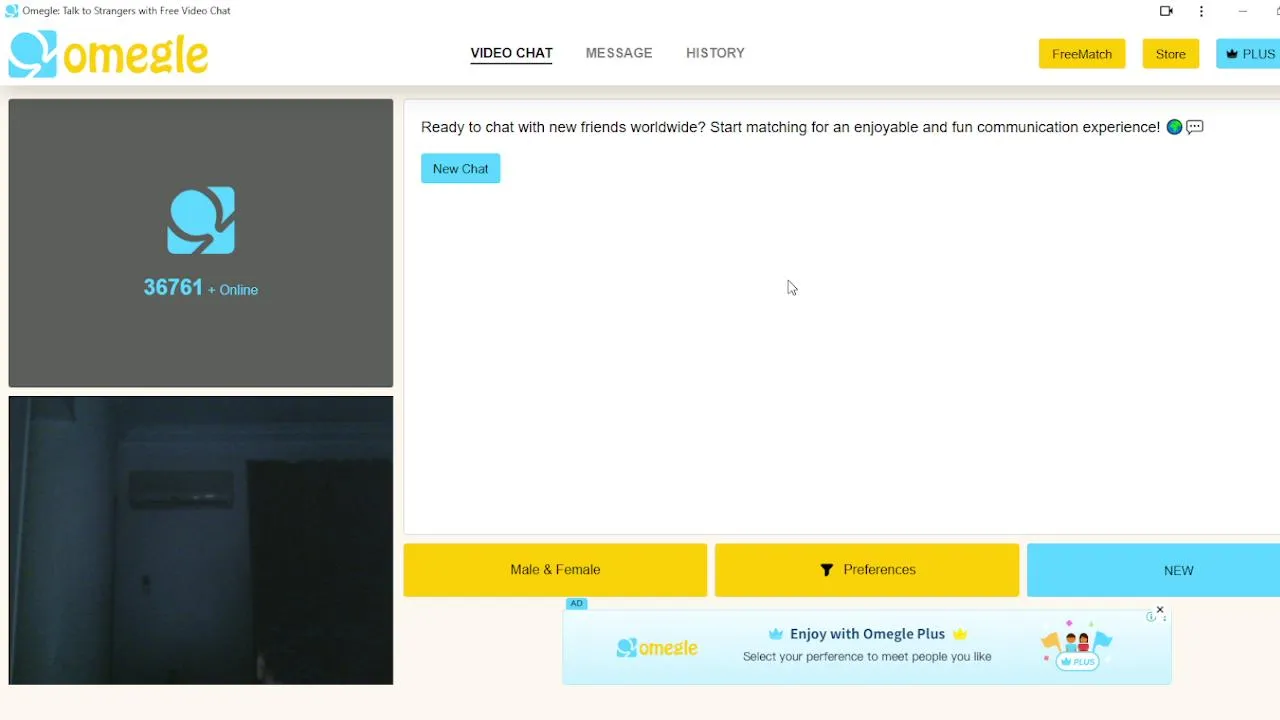
Task: Click 'Enjoy with Omegle Plus' ad text
Action: point(867,634)
